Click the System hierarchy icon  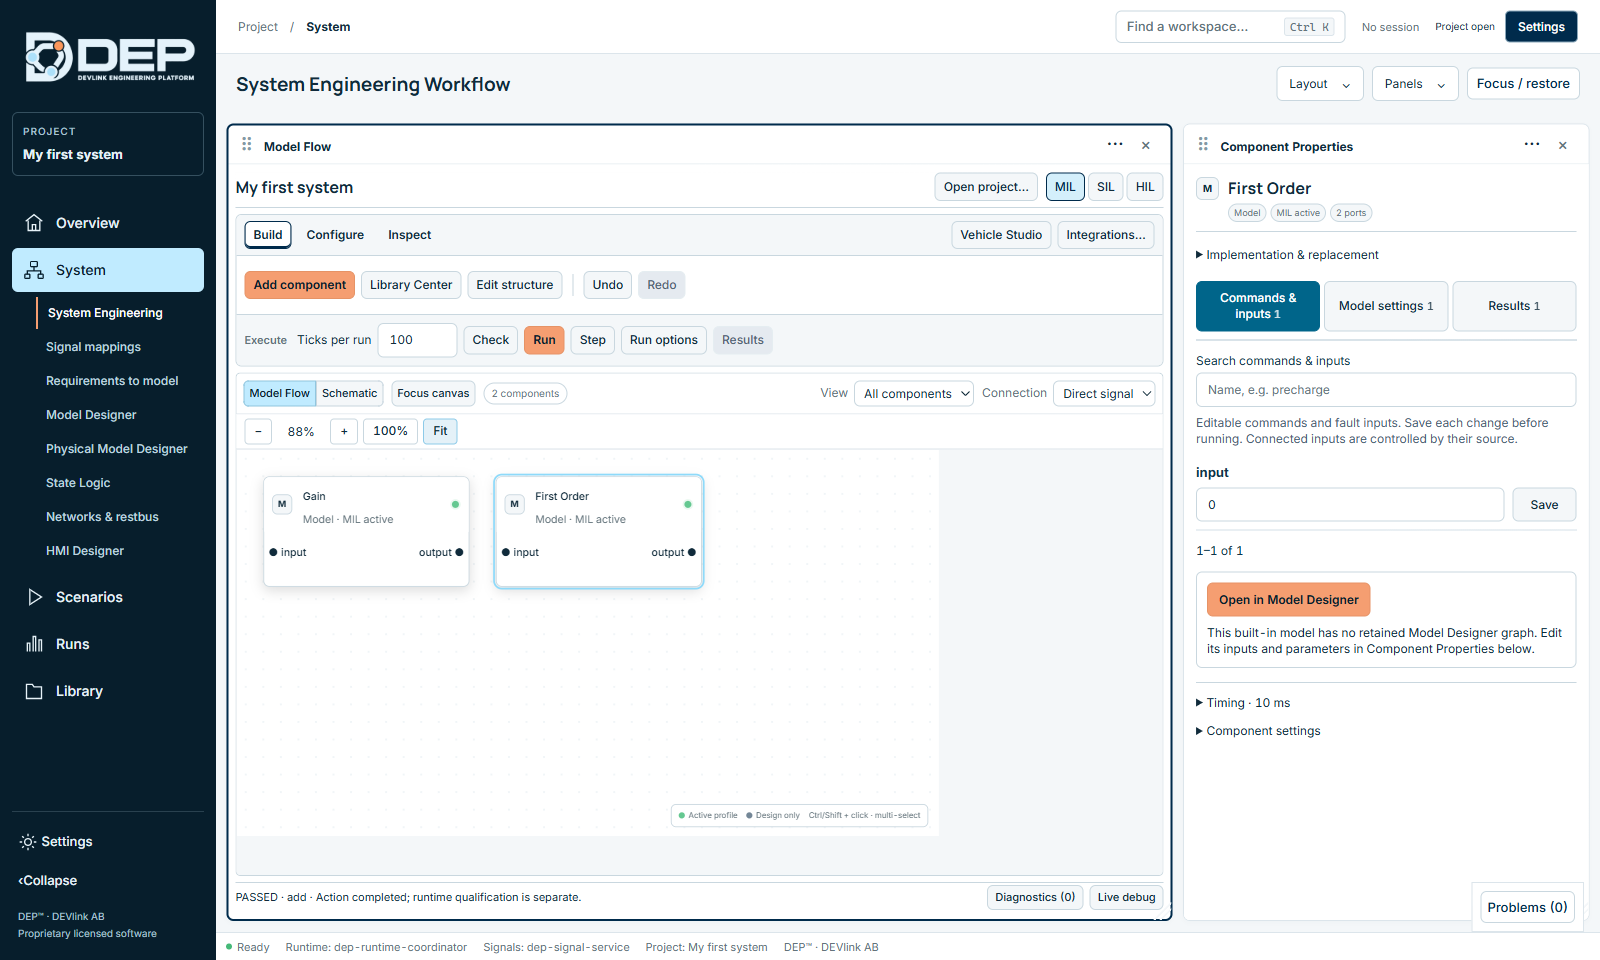coord(34,270)
